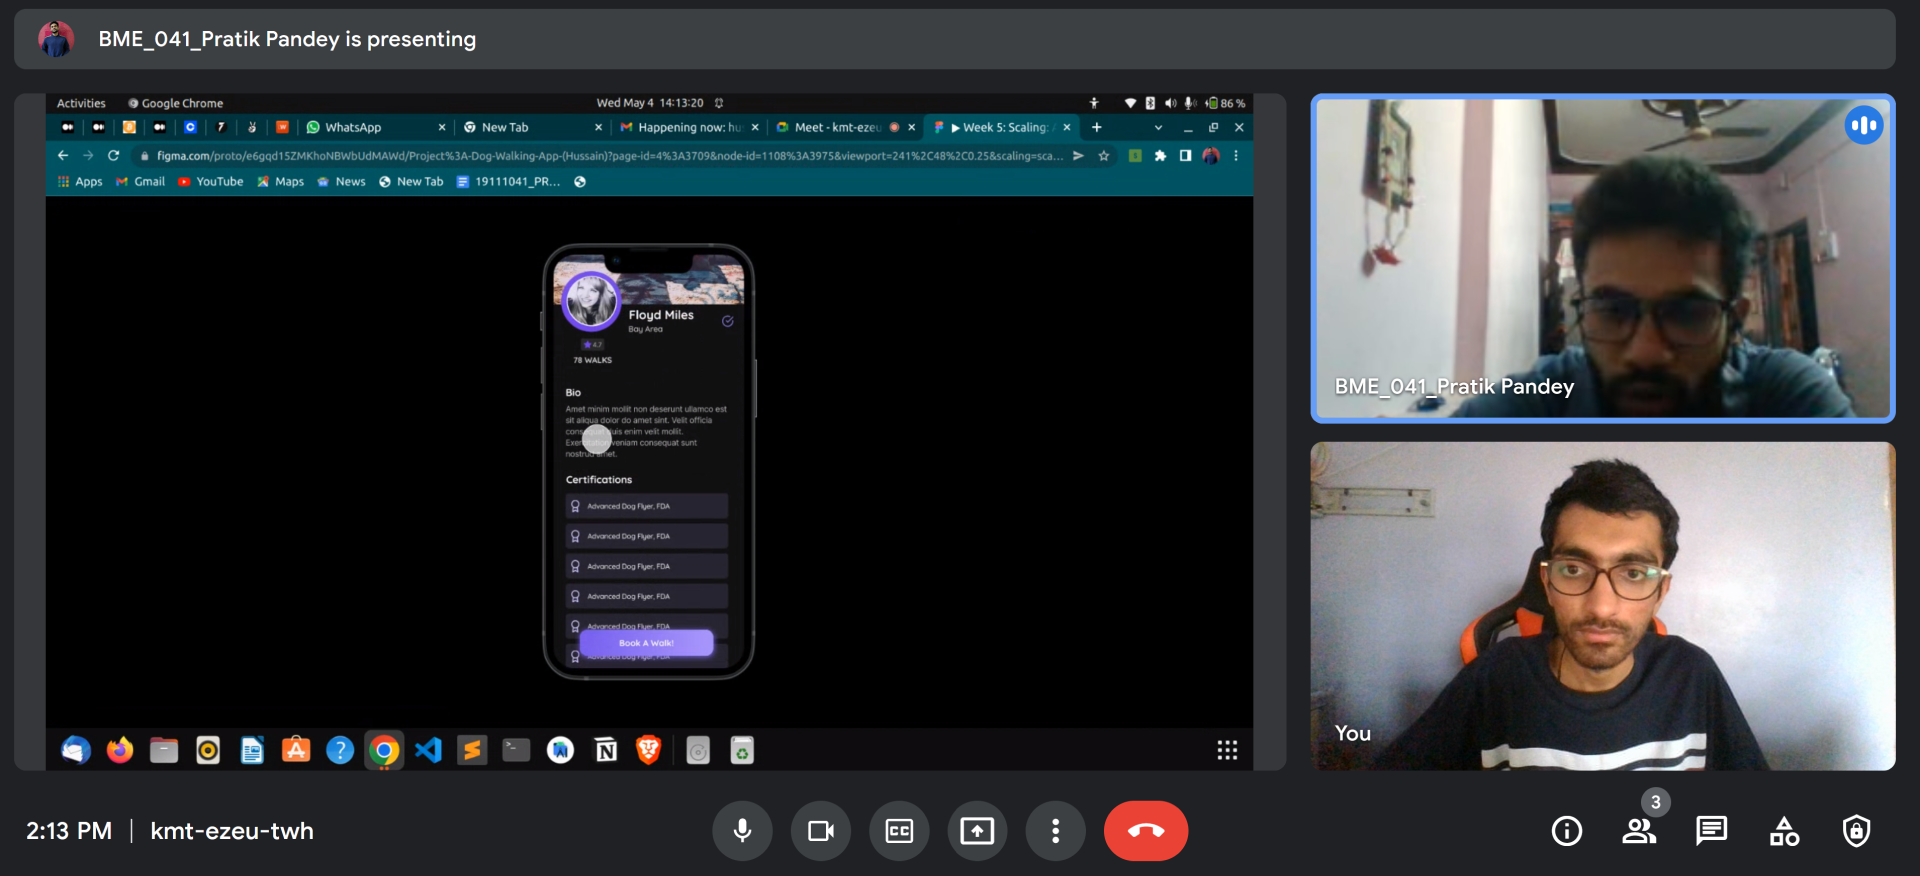Click the verified check icon beside Floyd Miles
Viewport: 1920px width, 876px height.
tap(728, 321)
